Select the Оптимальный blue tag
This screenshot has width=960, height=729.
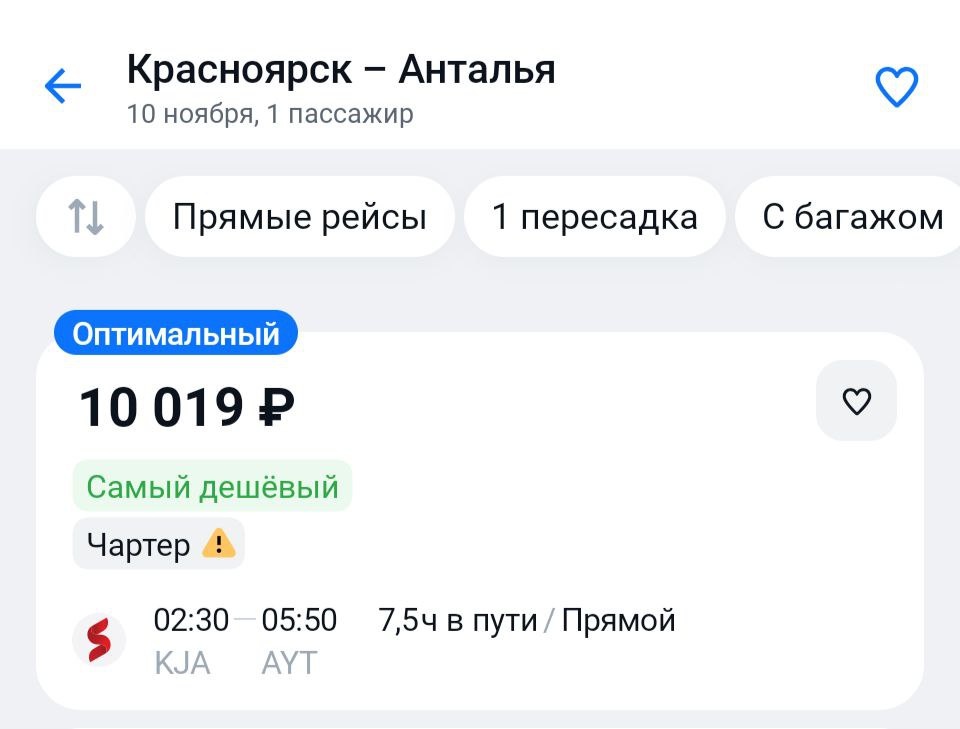pos(176,334)
